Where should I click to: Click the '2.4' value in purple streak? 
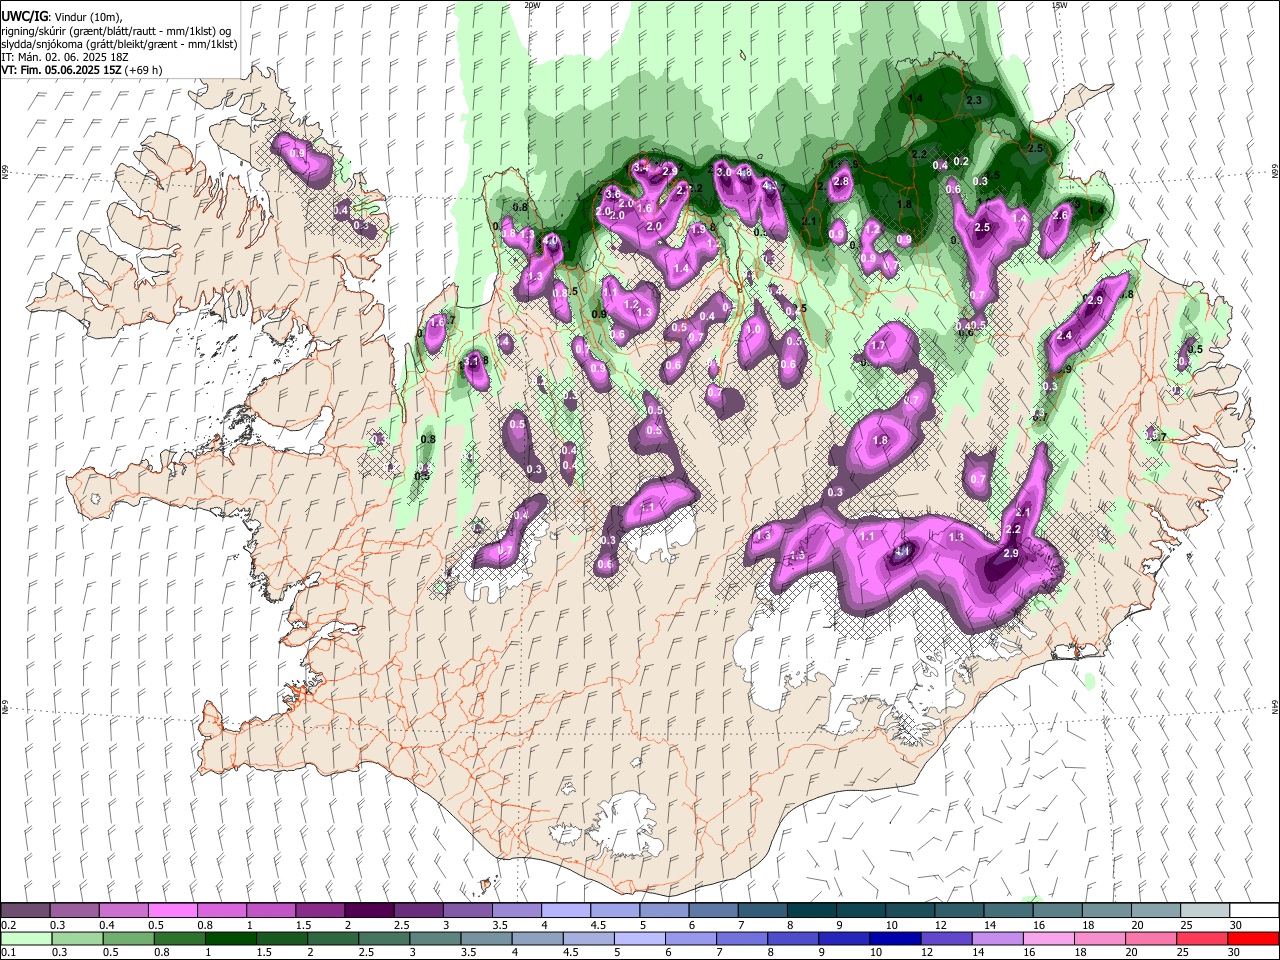coord(1064,336)
